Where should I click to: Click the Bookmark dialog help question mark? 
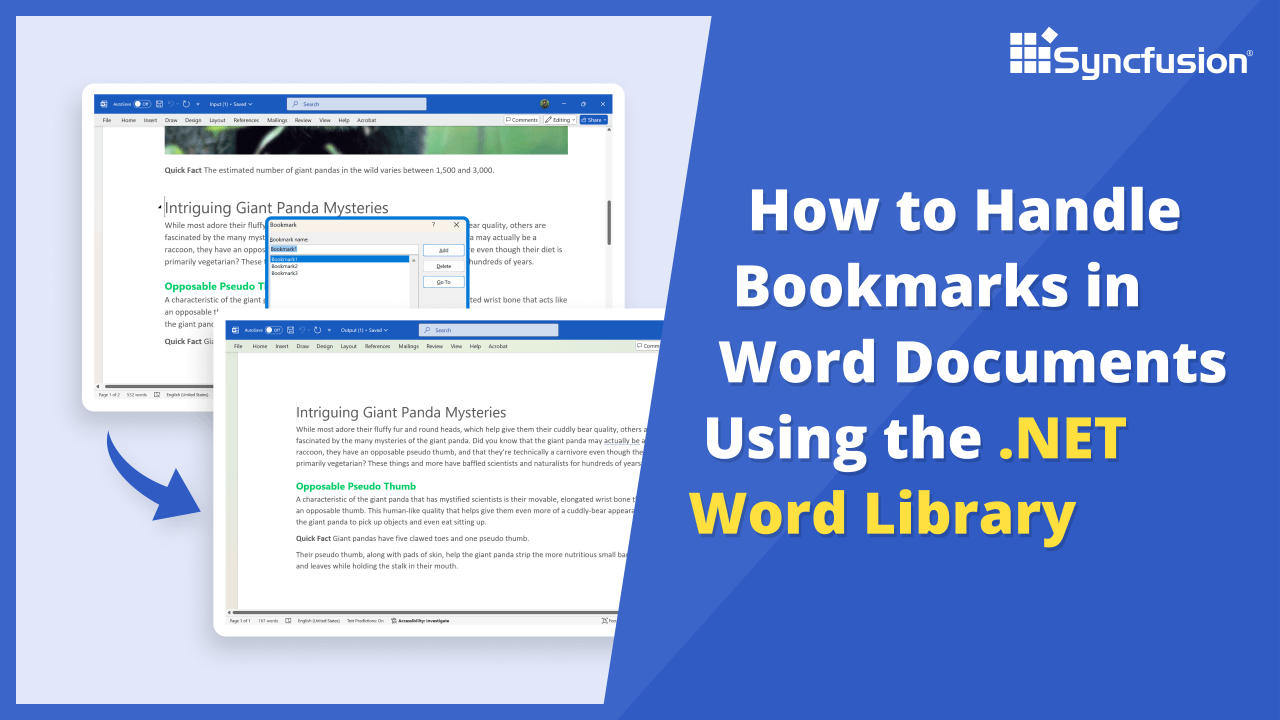pyautogui.click(x=433, y=225)
